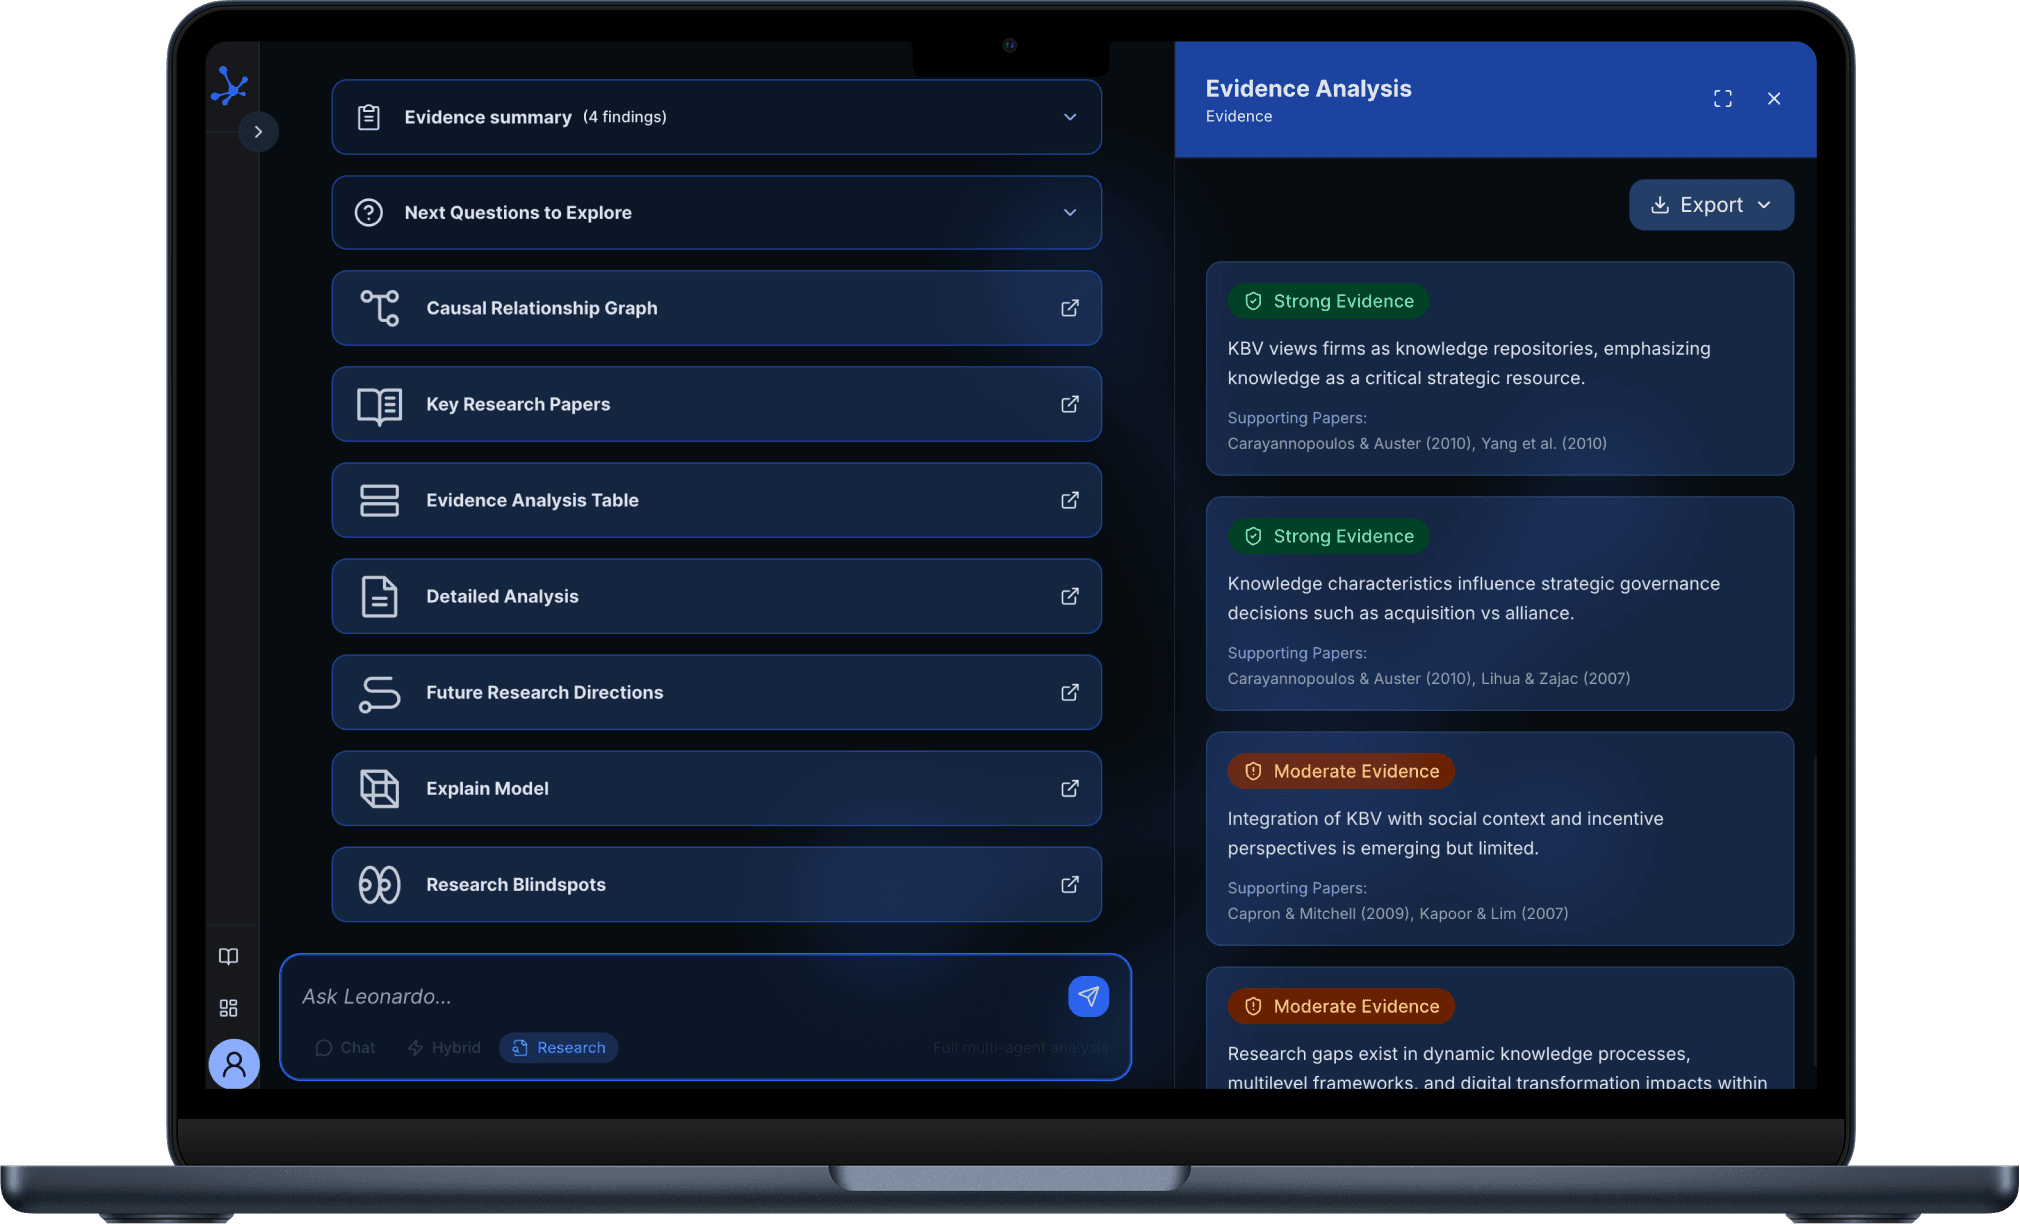This screenshot has width=2020, height=1224.
Task: Collapse the Evidence summary section
Action: point(1069,117)
